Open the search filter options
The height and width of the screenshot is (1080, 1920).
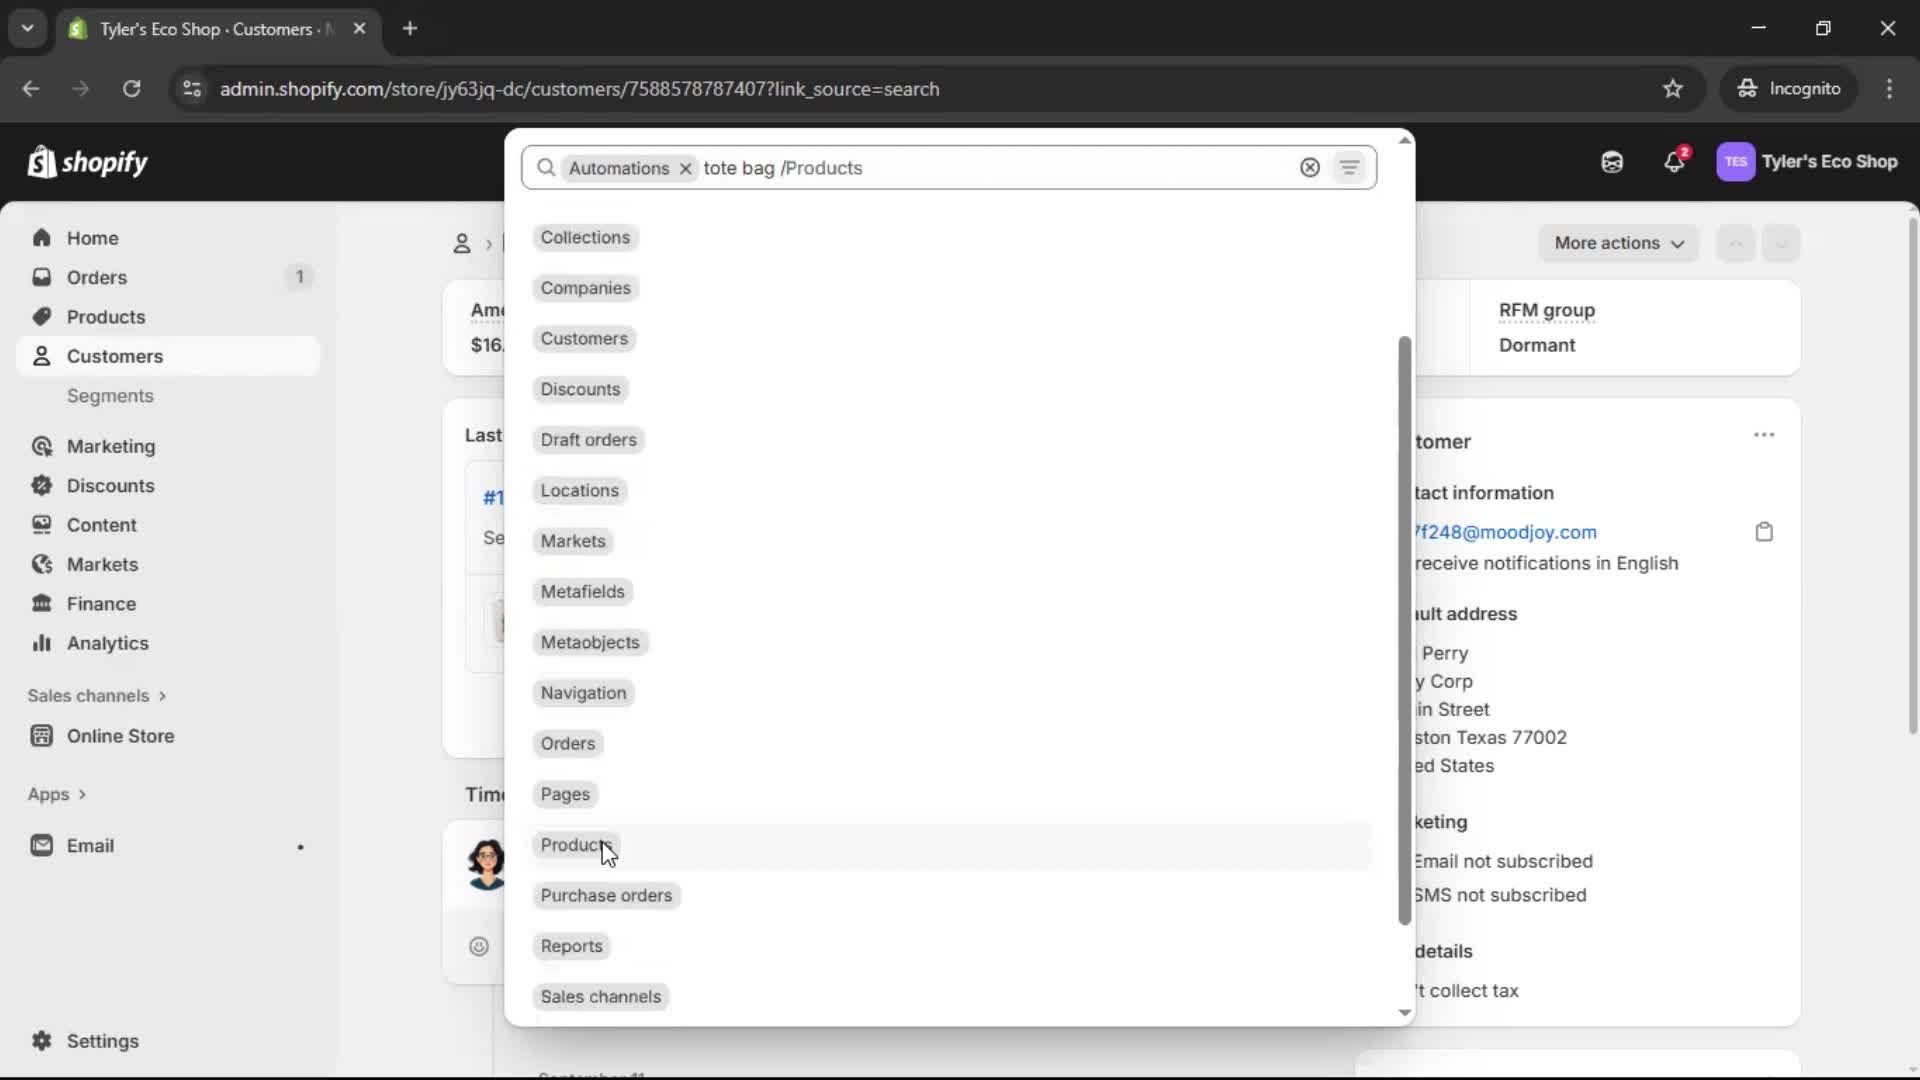1350,167
